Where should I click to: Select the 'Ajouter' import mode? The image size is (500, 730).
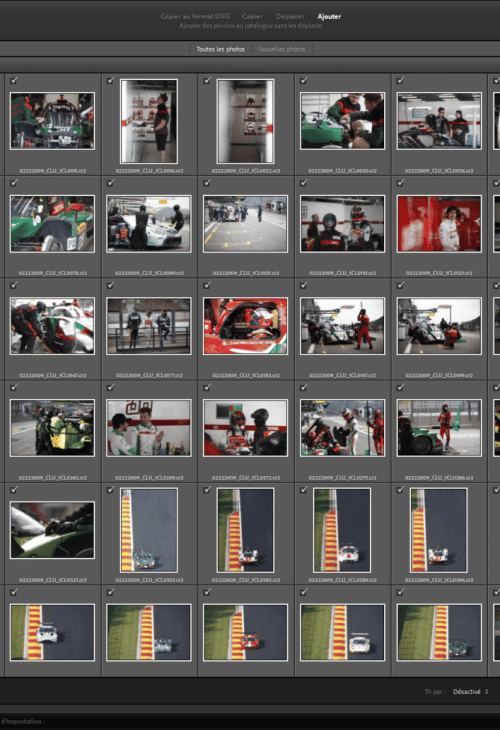click(x=329, y=16)
